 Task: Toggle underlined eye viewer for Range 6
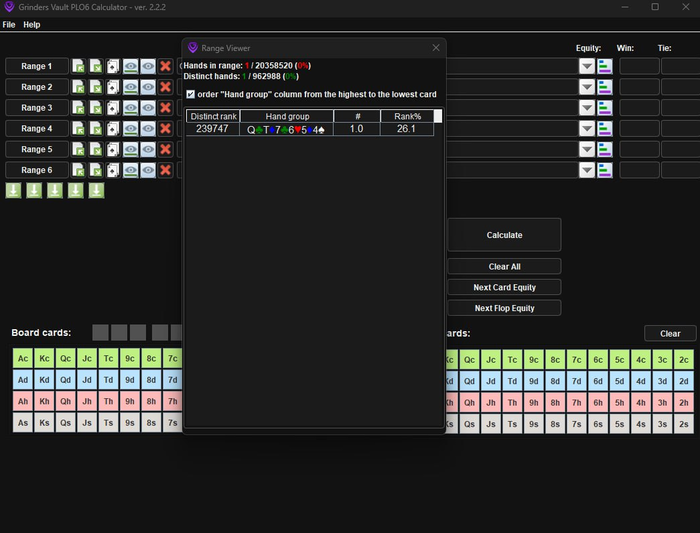pos(130,170)
